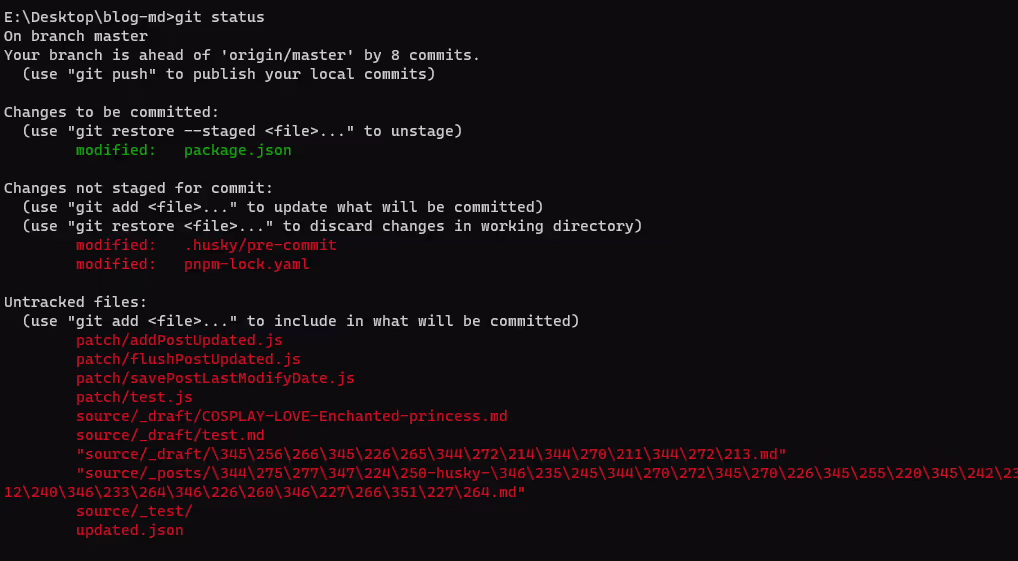Click patch/savePostLastModifyDate.js in untracked files
Screen dimensions: 1018x561
[x=215, y=378]
